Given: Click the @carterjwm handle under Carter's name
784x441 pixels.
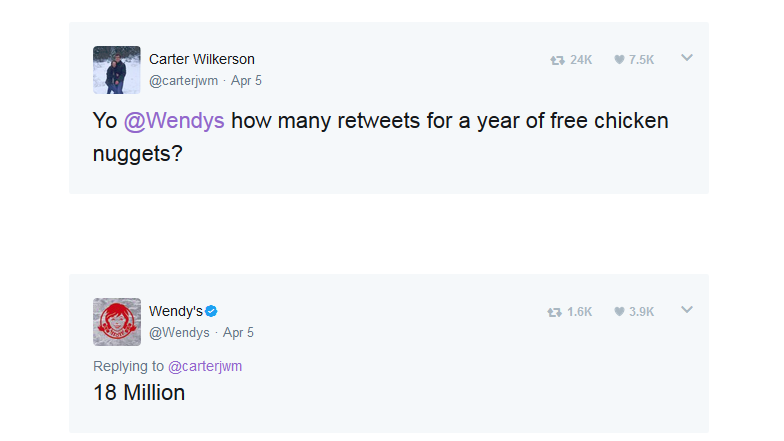Looking at the screenshot, I should pyautogui.click(x=184, y=81).
